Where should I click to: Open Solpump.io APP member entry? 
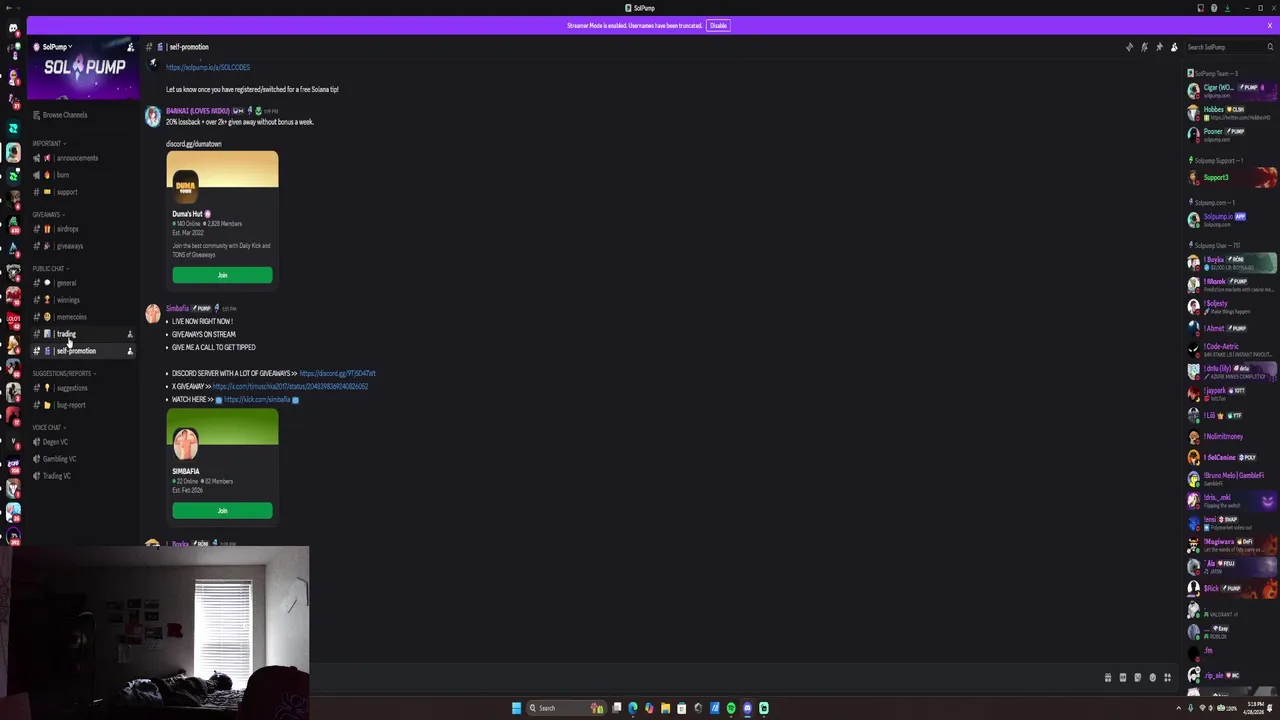point(1232,220)
